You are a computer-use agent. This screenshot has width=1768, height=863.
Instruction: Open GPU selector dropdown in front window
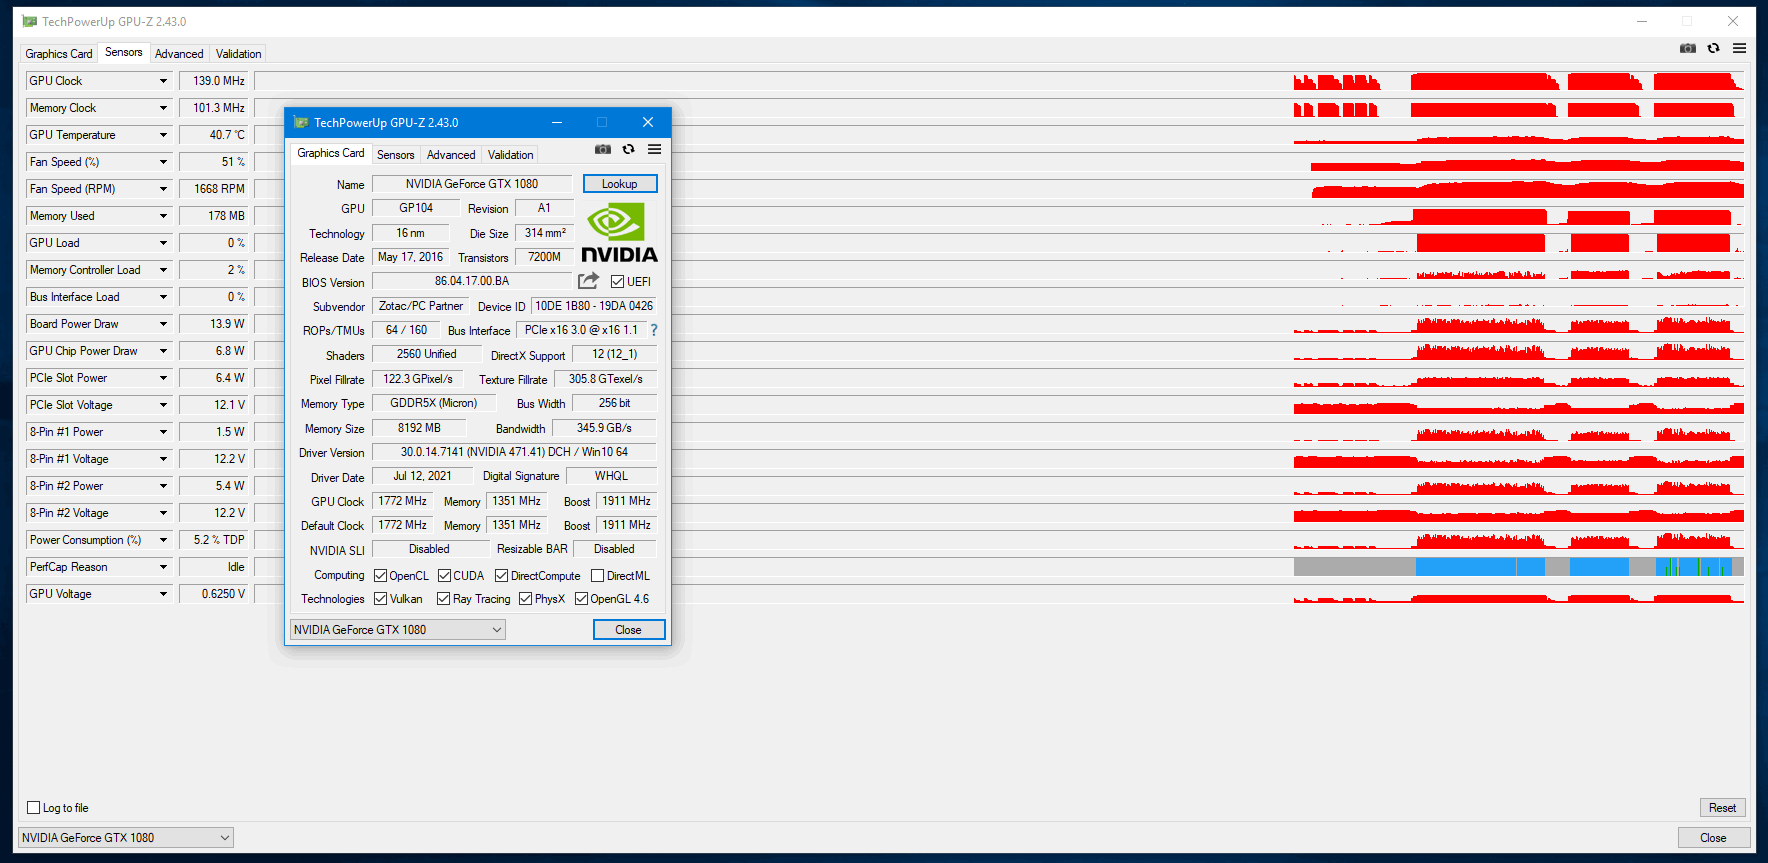tap(398, 629)
